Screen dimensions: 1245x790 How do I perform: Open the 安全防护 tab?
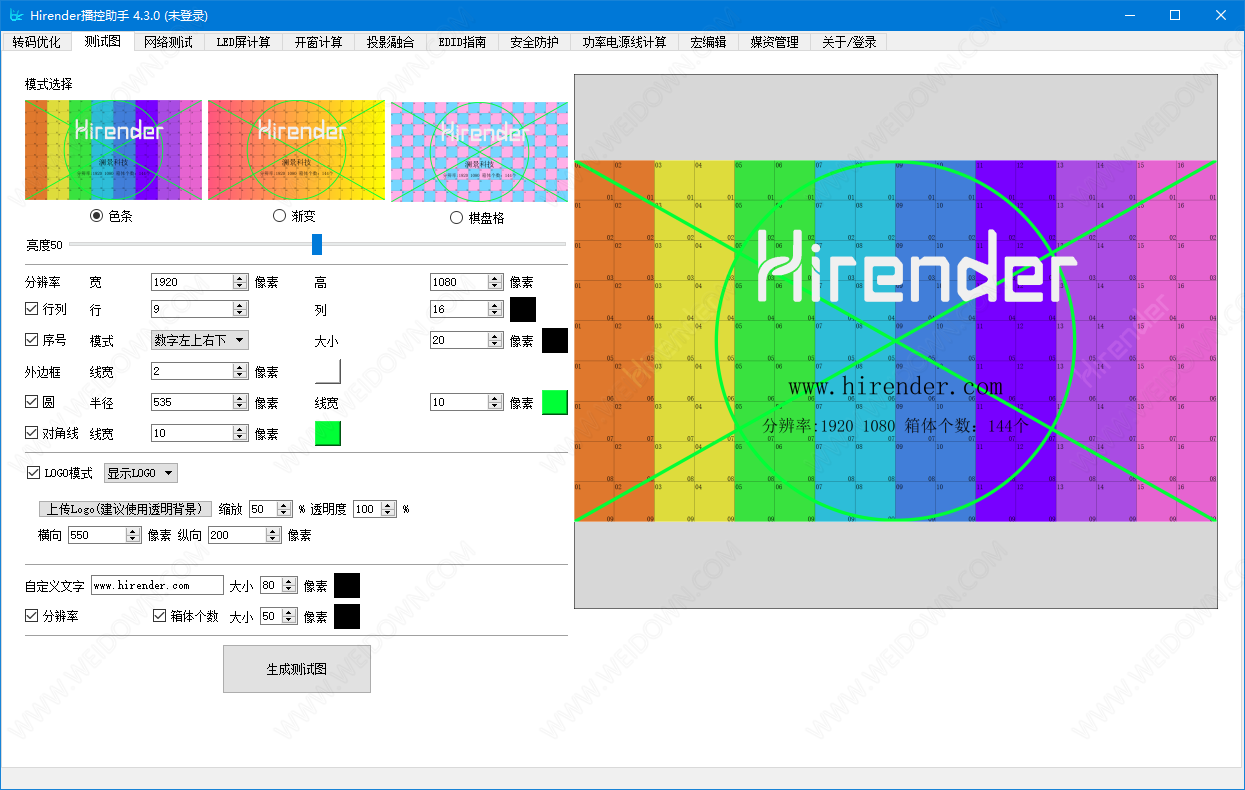535,42
